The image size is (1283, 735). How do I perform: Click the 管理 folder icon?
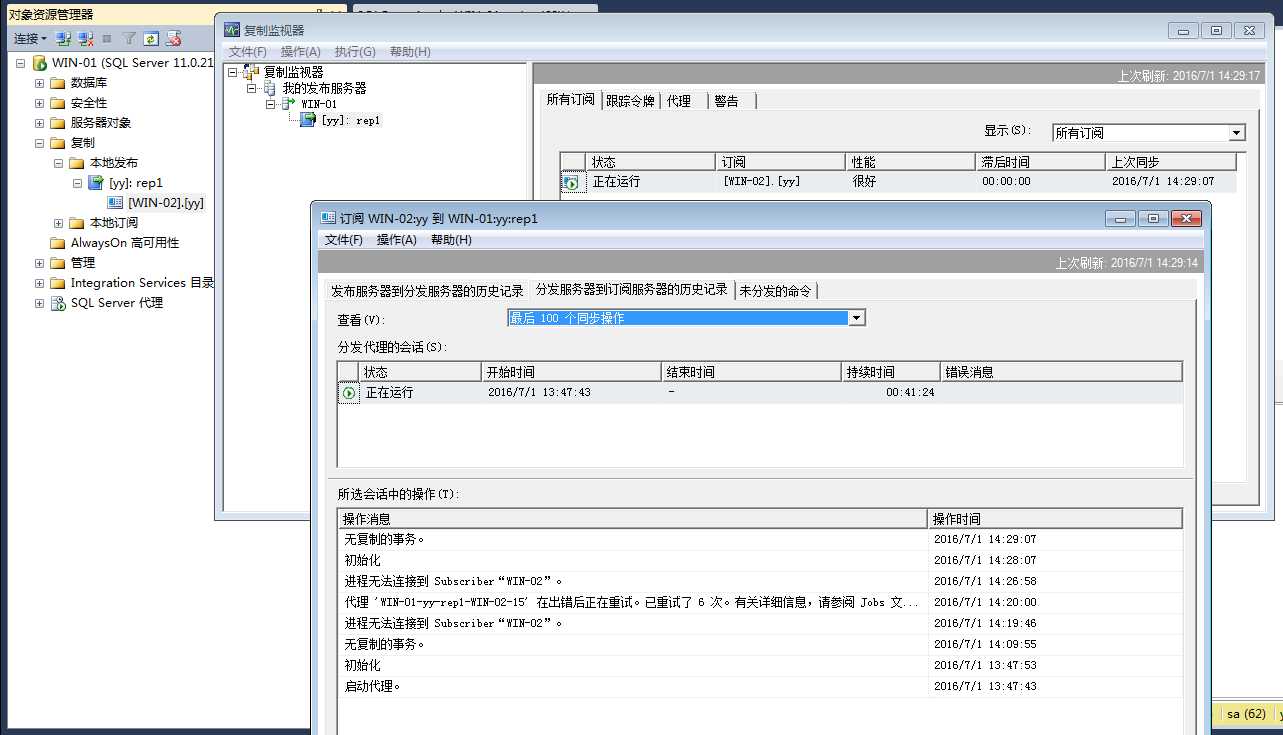[x=58, y=263]
